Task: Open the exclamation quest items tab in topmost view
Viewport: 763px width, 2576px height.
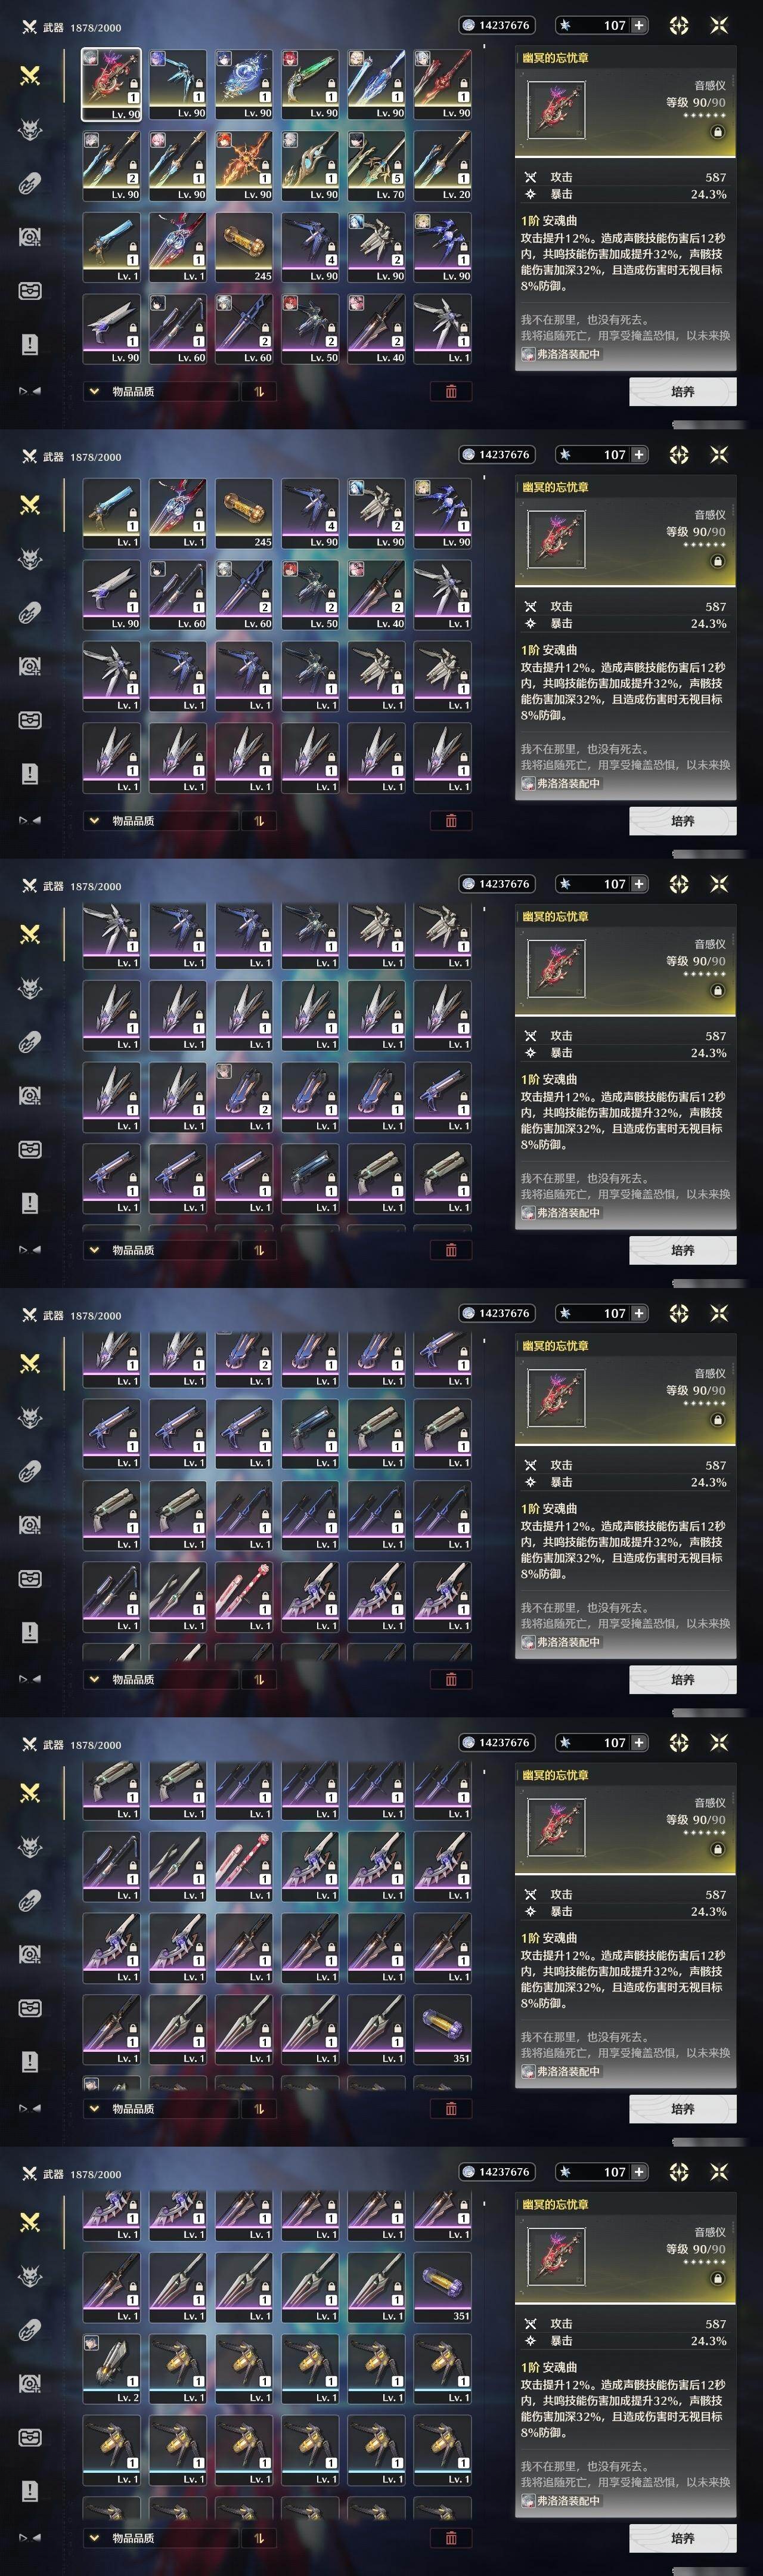Action: coord(30,345)
